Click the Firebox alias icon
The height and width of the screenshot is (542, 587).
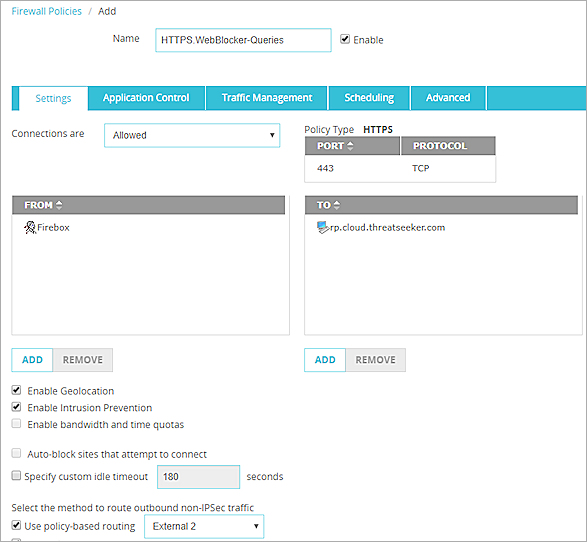tap(30, 227)
